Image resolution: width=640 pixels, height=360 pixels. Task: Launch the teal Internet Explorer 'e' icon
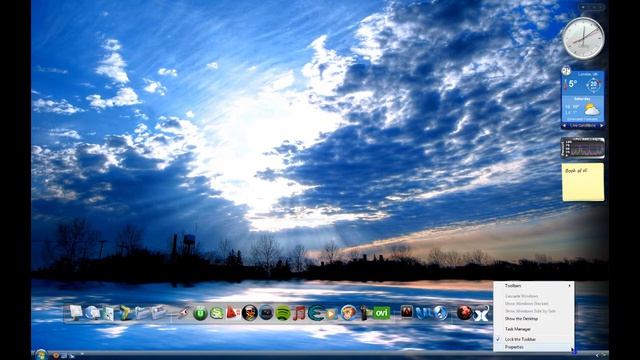point(316,313)
